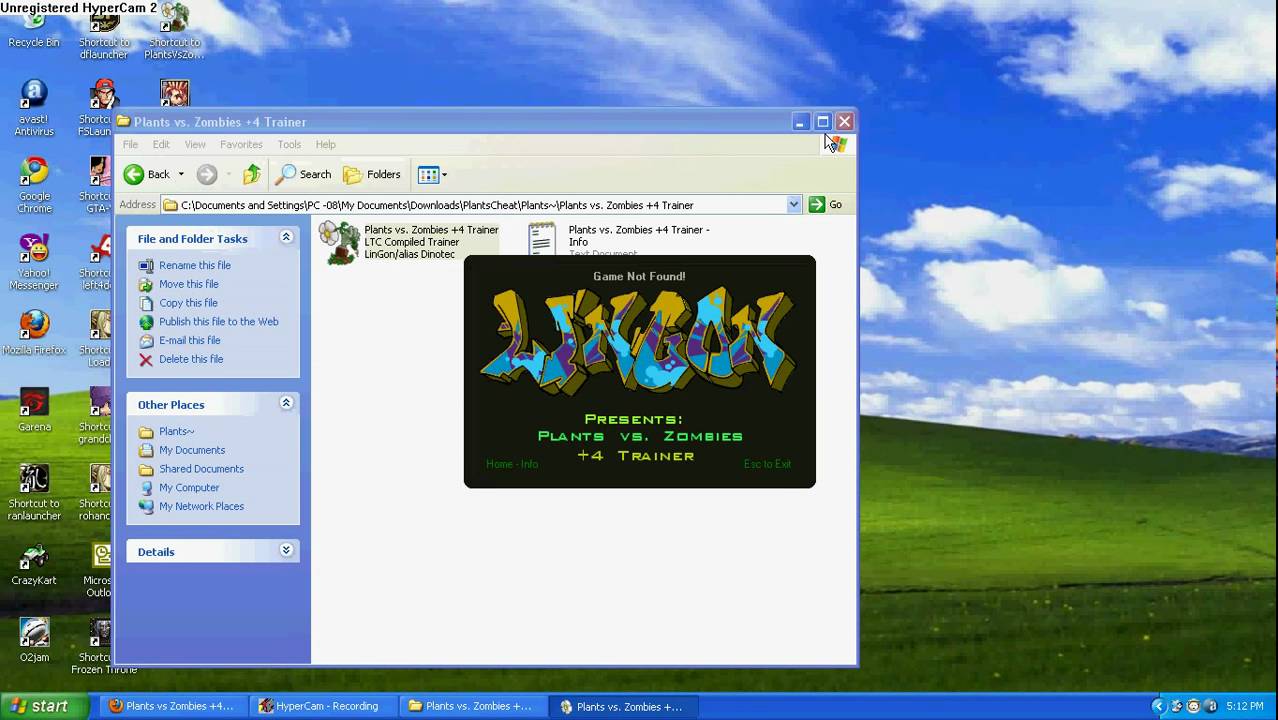Open the Back button history dropdown arrow
This screenshot has height=720, width=1278.
pos(181,174)
